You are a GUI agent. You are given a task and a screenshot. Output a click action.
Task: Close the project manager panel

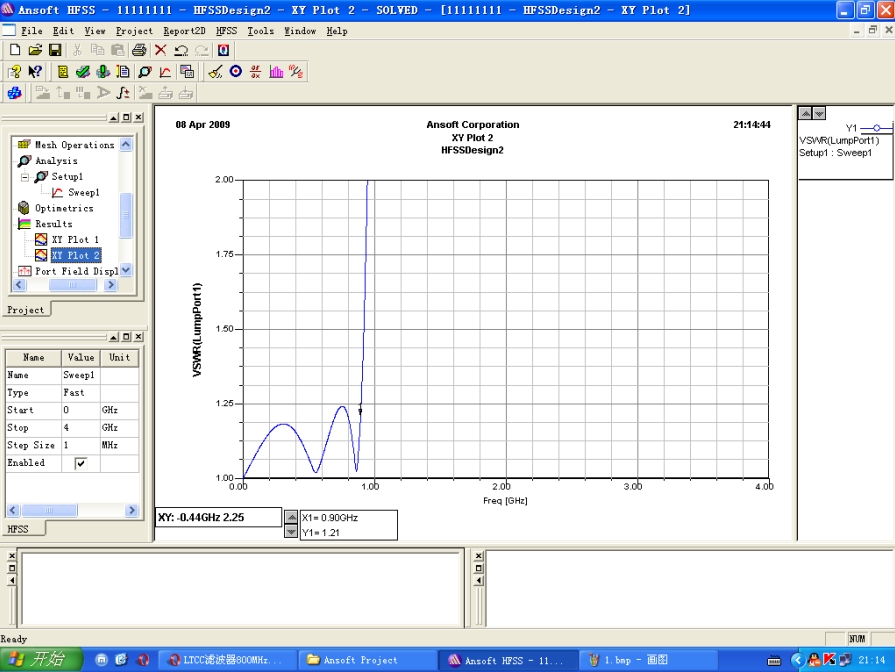139,117
